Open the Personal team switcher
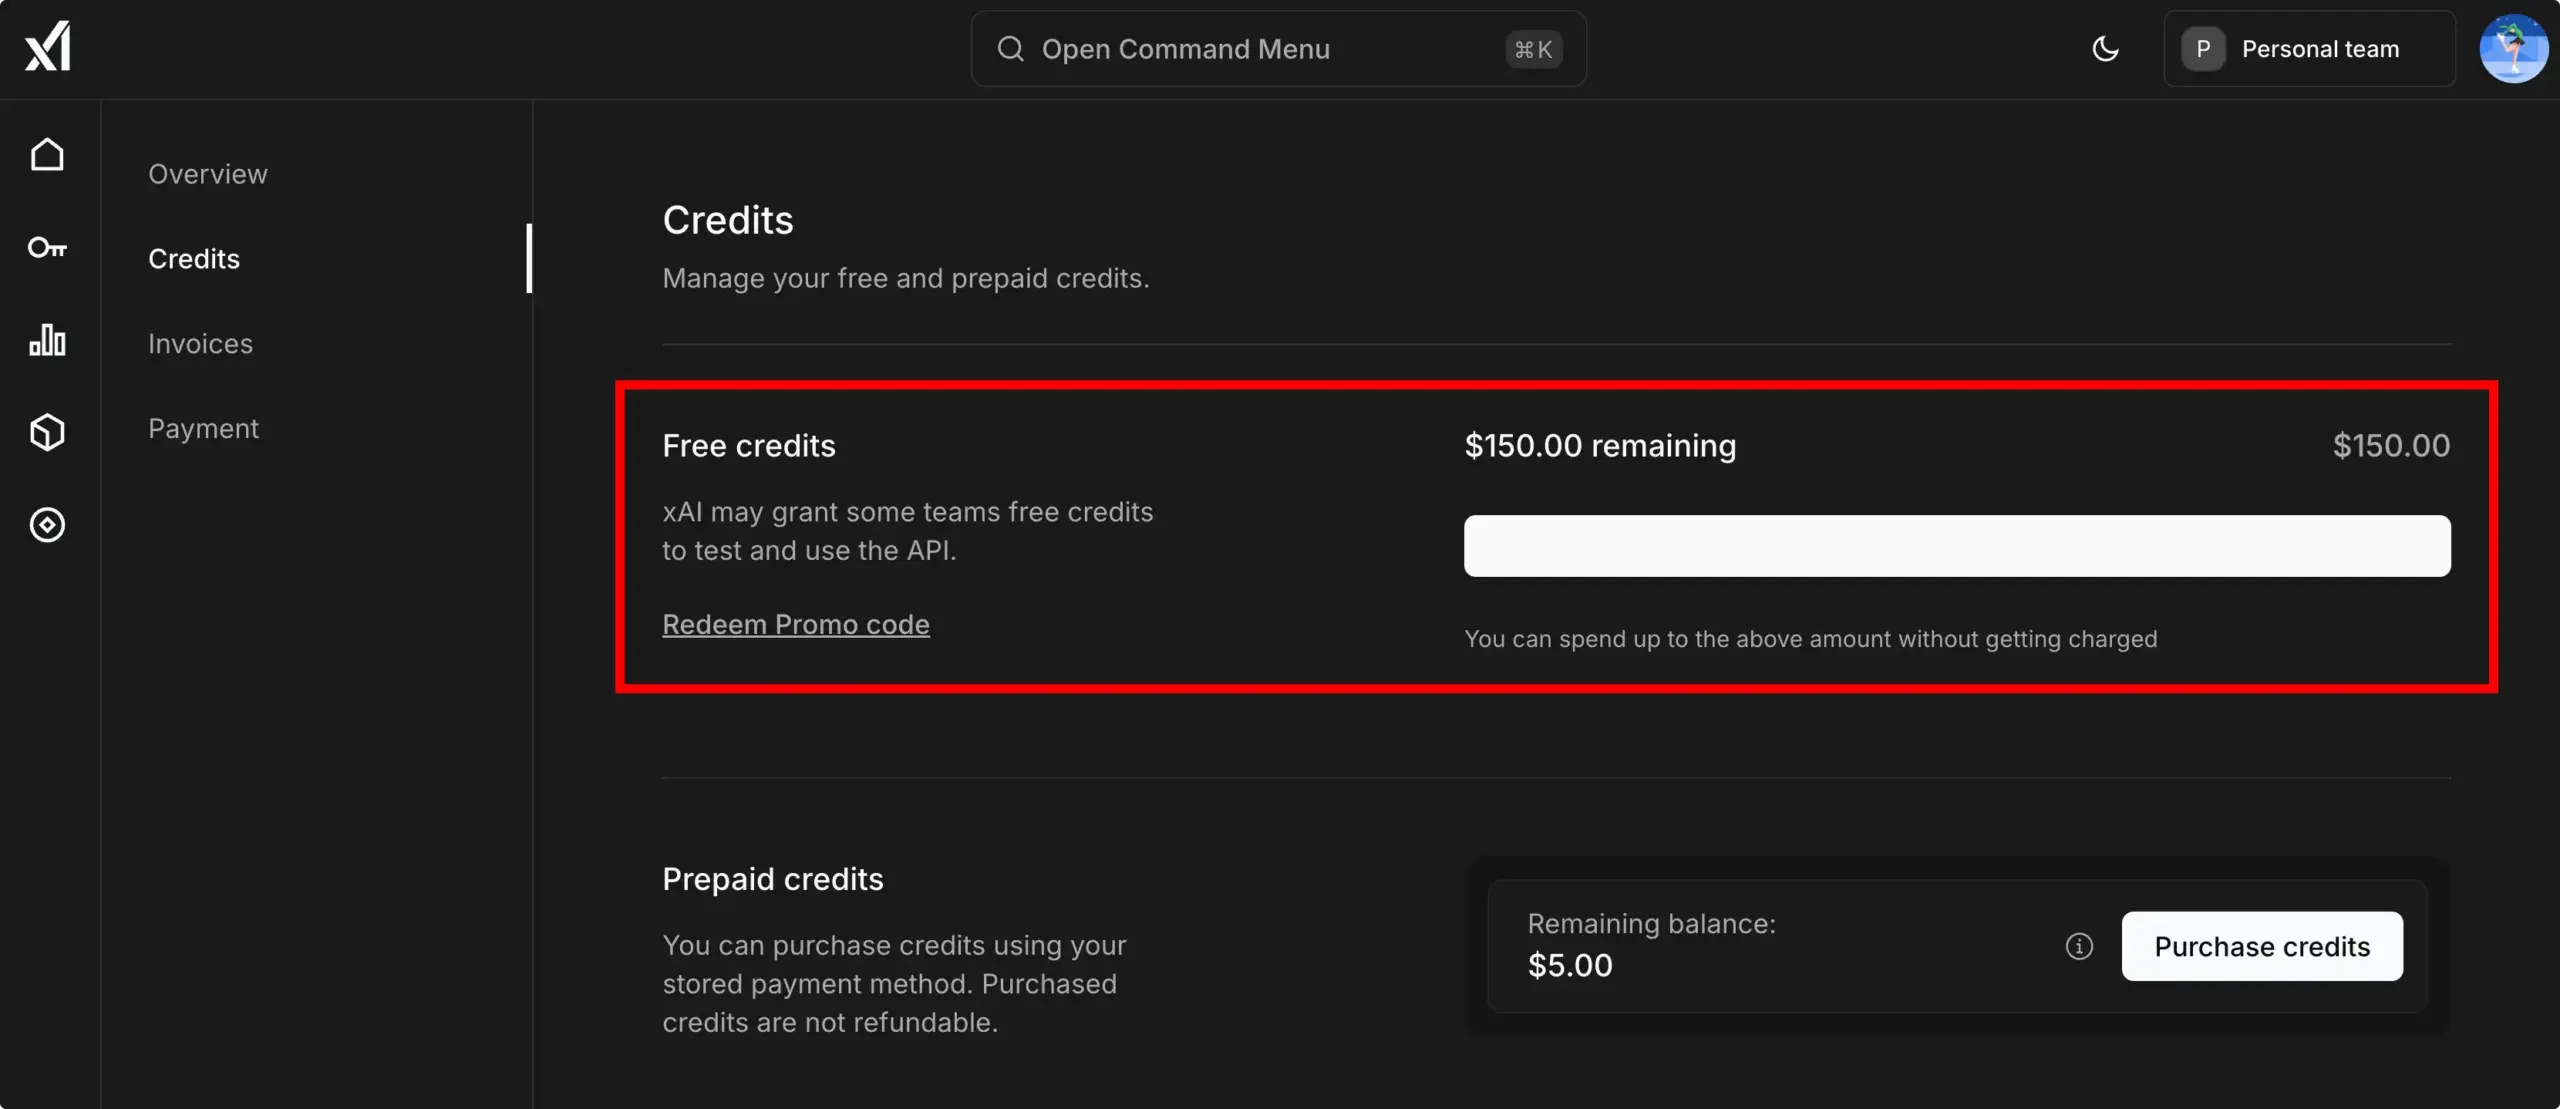Image resolution: width=2560 pixels, height=1109 pixels. point(2309,49)
